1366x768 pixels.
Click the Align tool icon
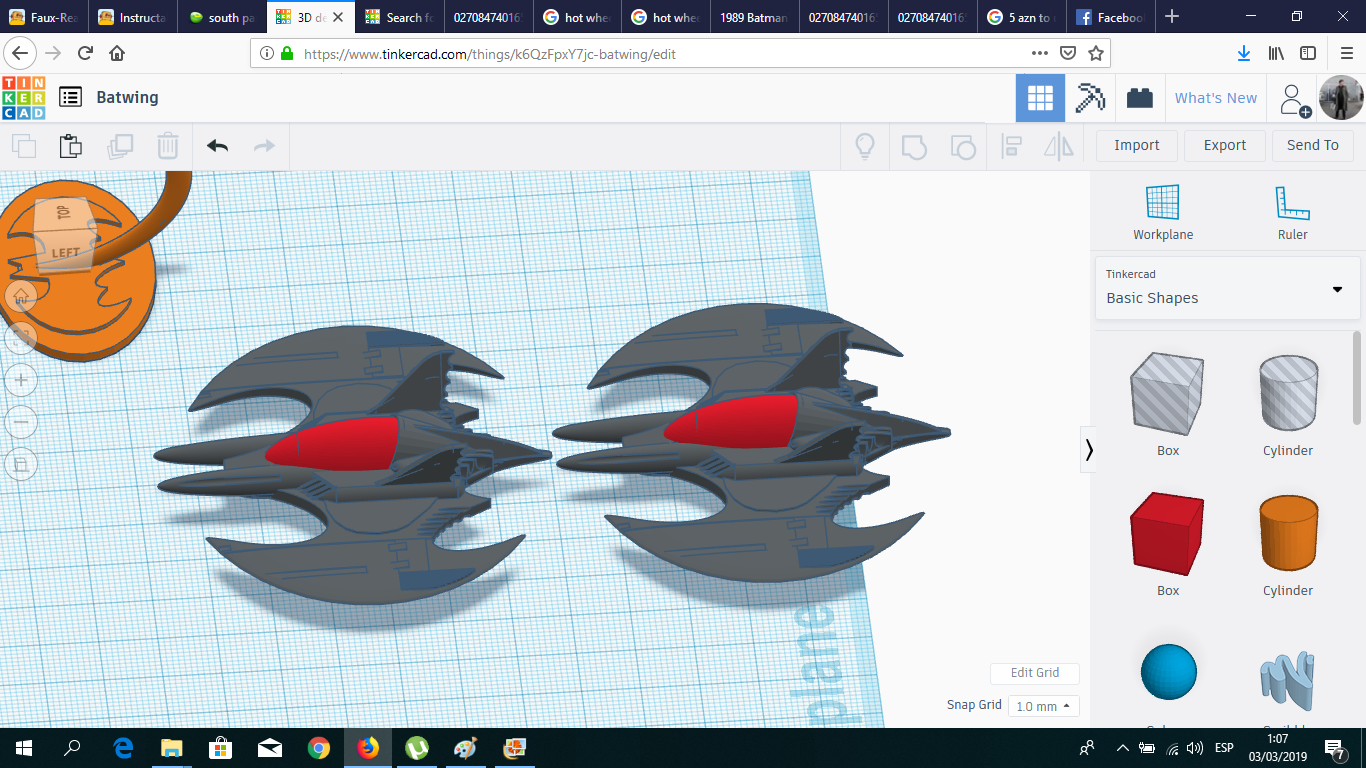(x=1011, y=146)
